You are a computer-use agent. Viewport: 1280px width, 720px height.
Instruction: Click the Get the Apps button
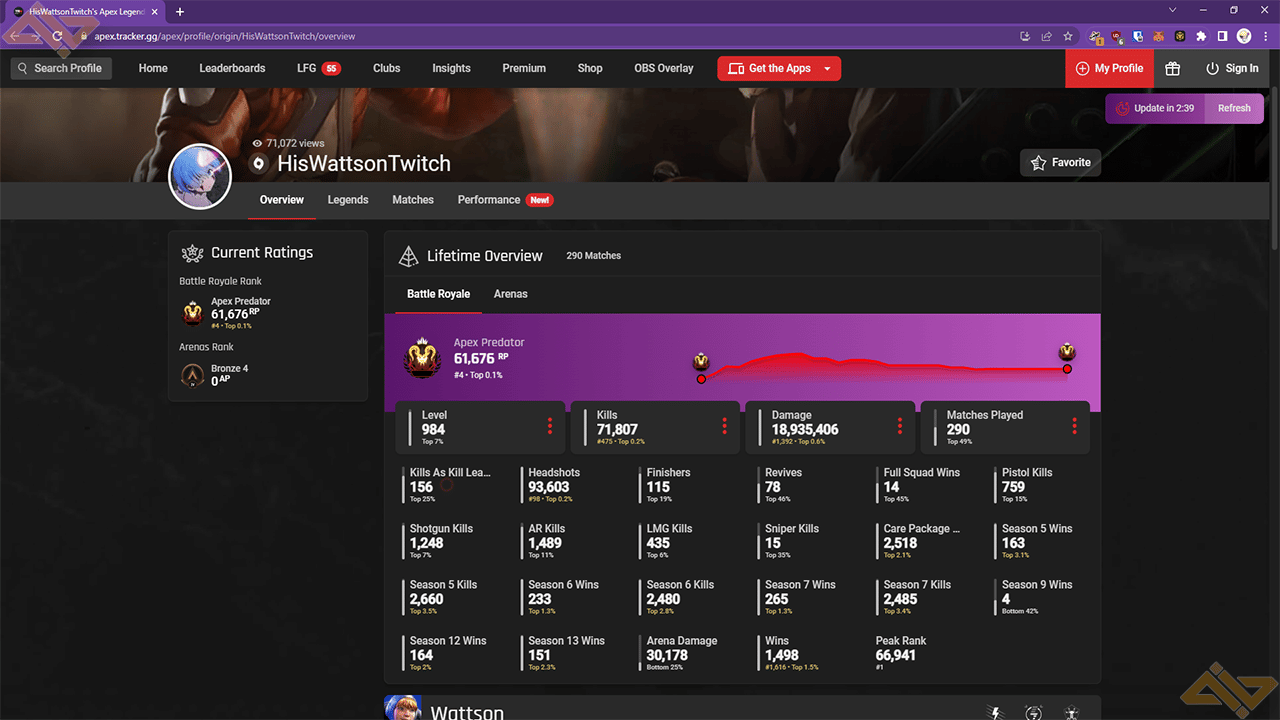[x=779, y=68]
